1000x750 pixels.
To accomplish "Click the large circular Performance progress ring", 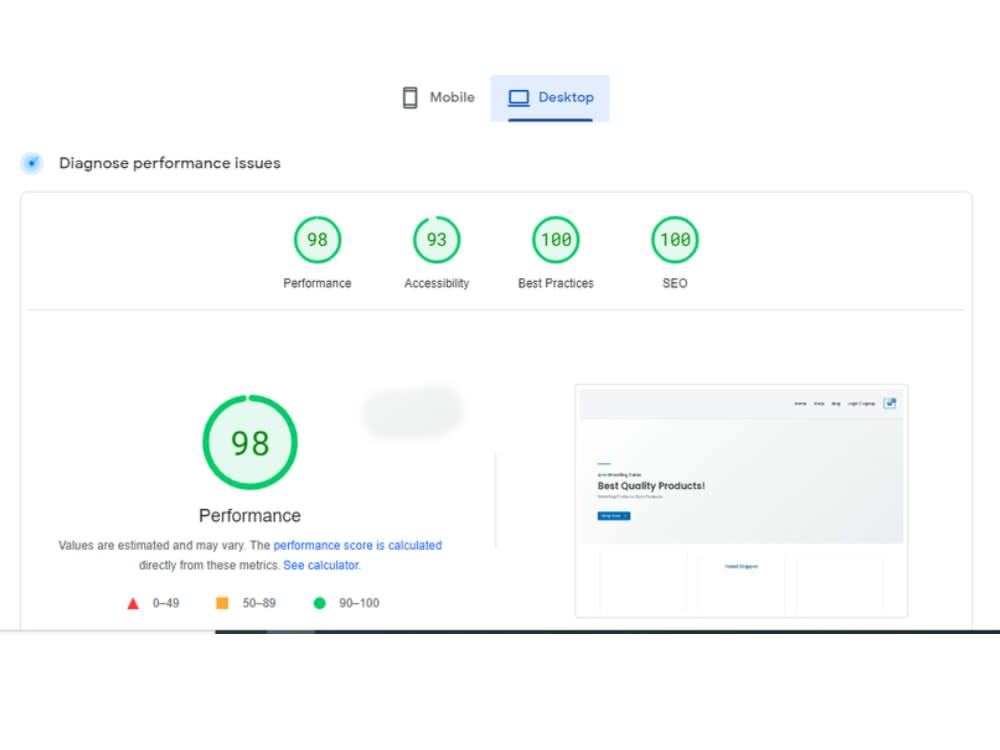I will coord(249,442).
